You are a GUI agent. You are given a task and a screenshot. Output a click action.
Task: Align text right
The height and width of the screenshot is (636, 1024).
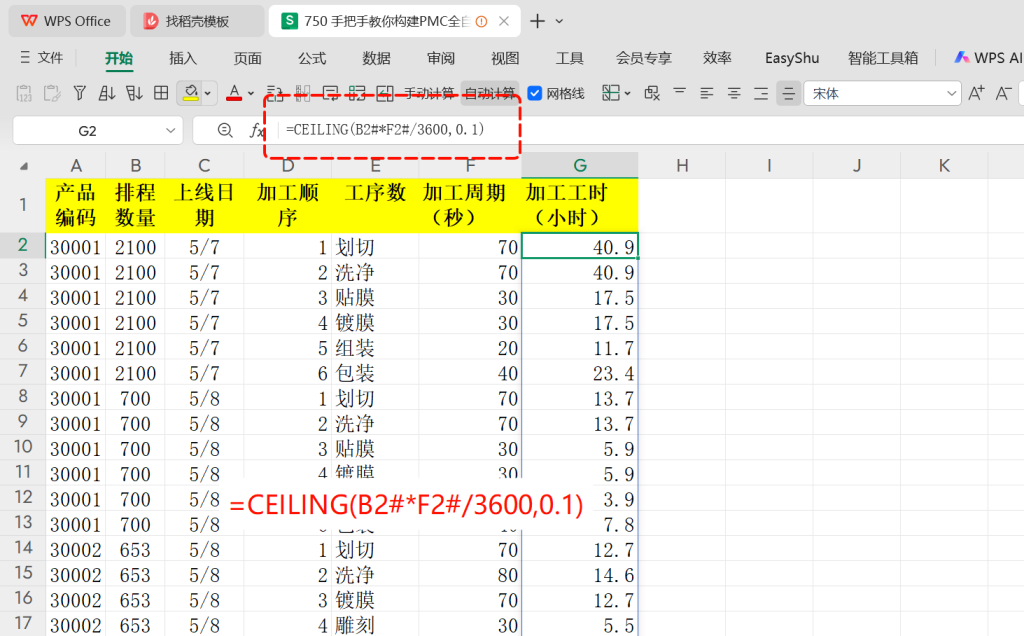[761, 93]
